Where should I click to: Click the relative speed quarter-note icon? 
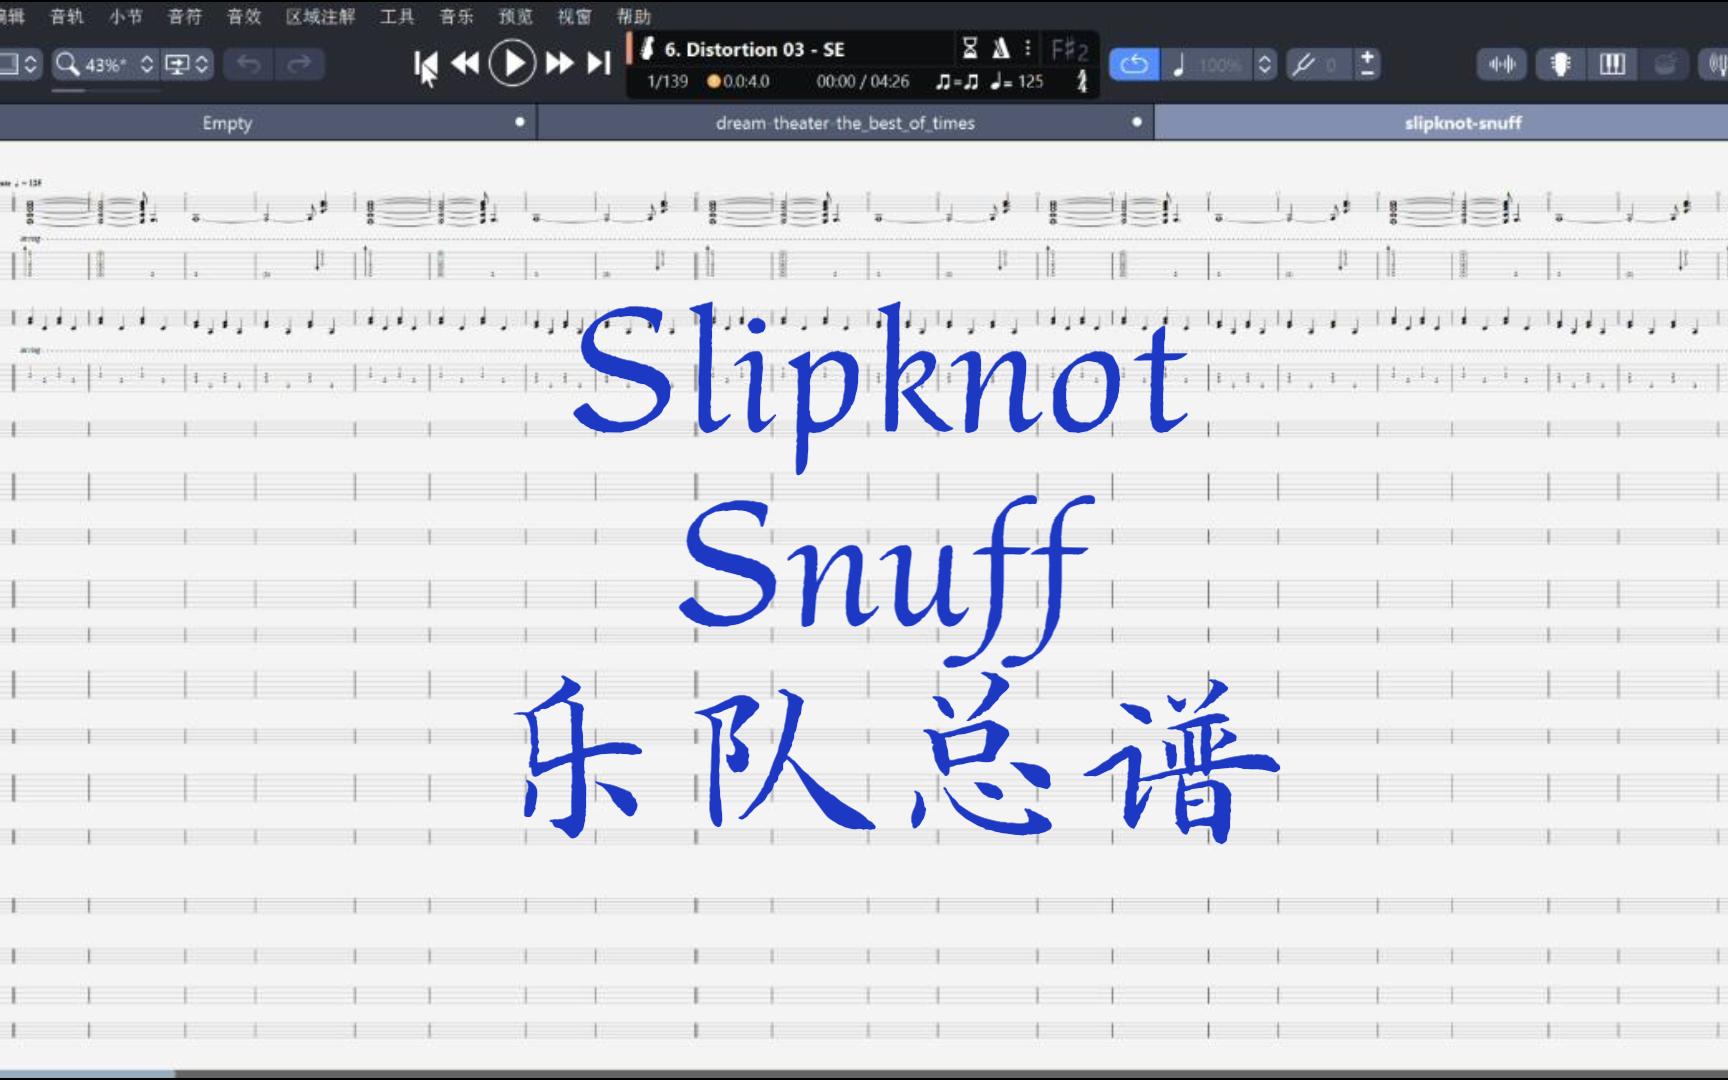pos(1179,64)
